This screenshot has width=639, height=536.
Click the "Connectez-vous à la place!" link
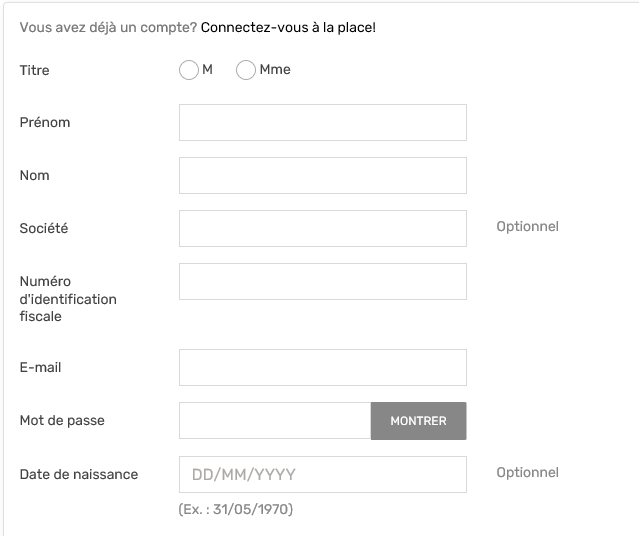288,27
